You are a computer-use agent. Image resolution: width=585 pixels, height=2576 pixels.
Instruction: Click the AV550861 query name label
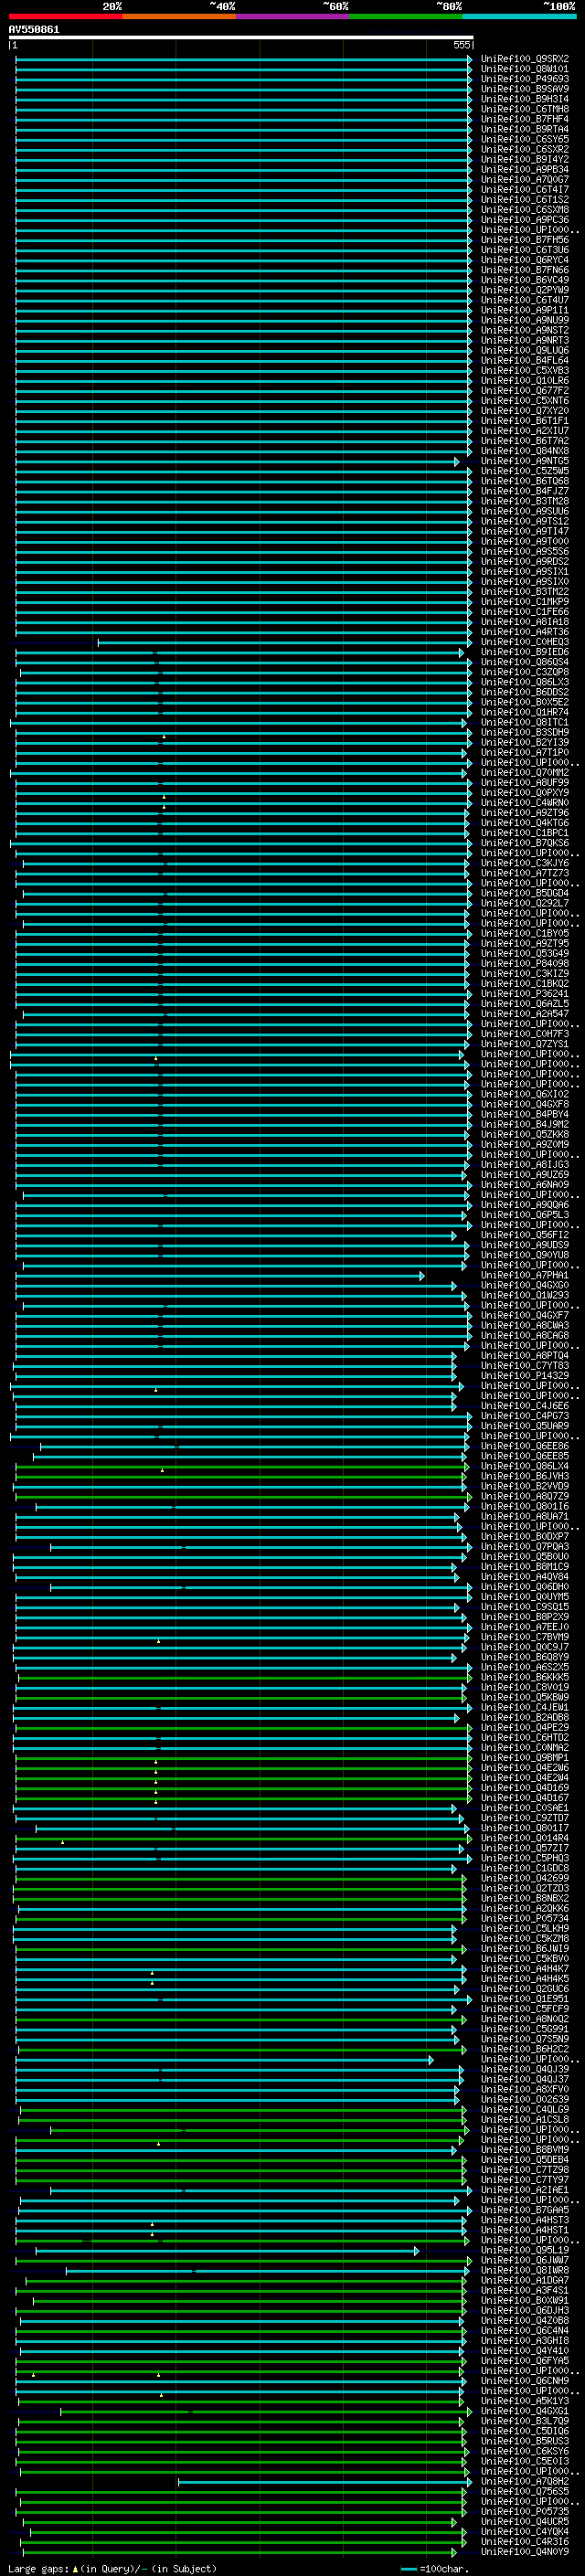(x=34, y=29)
